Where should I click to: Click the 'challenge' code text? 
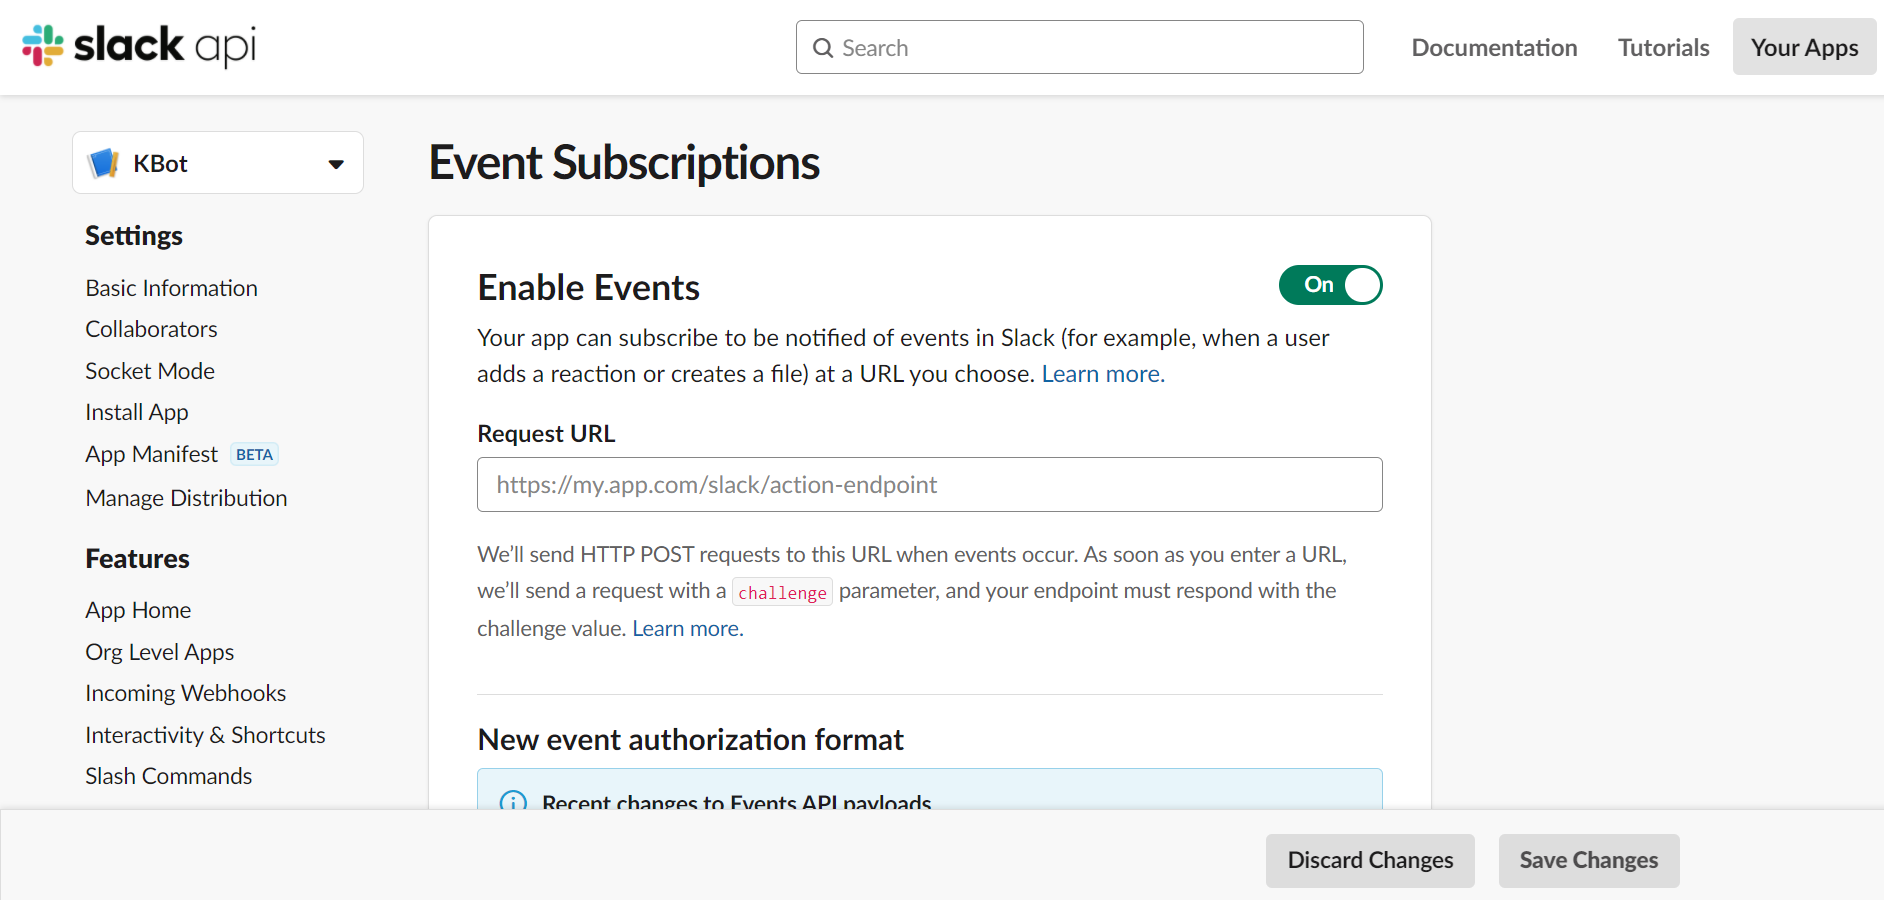point(782,592)
